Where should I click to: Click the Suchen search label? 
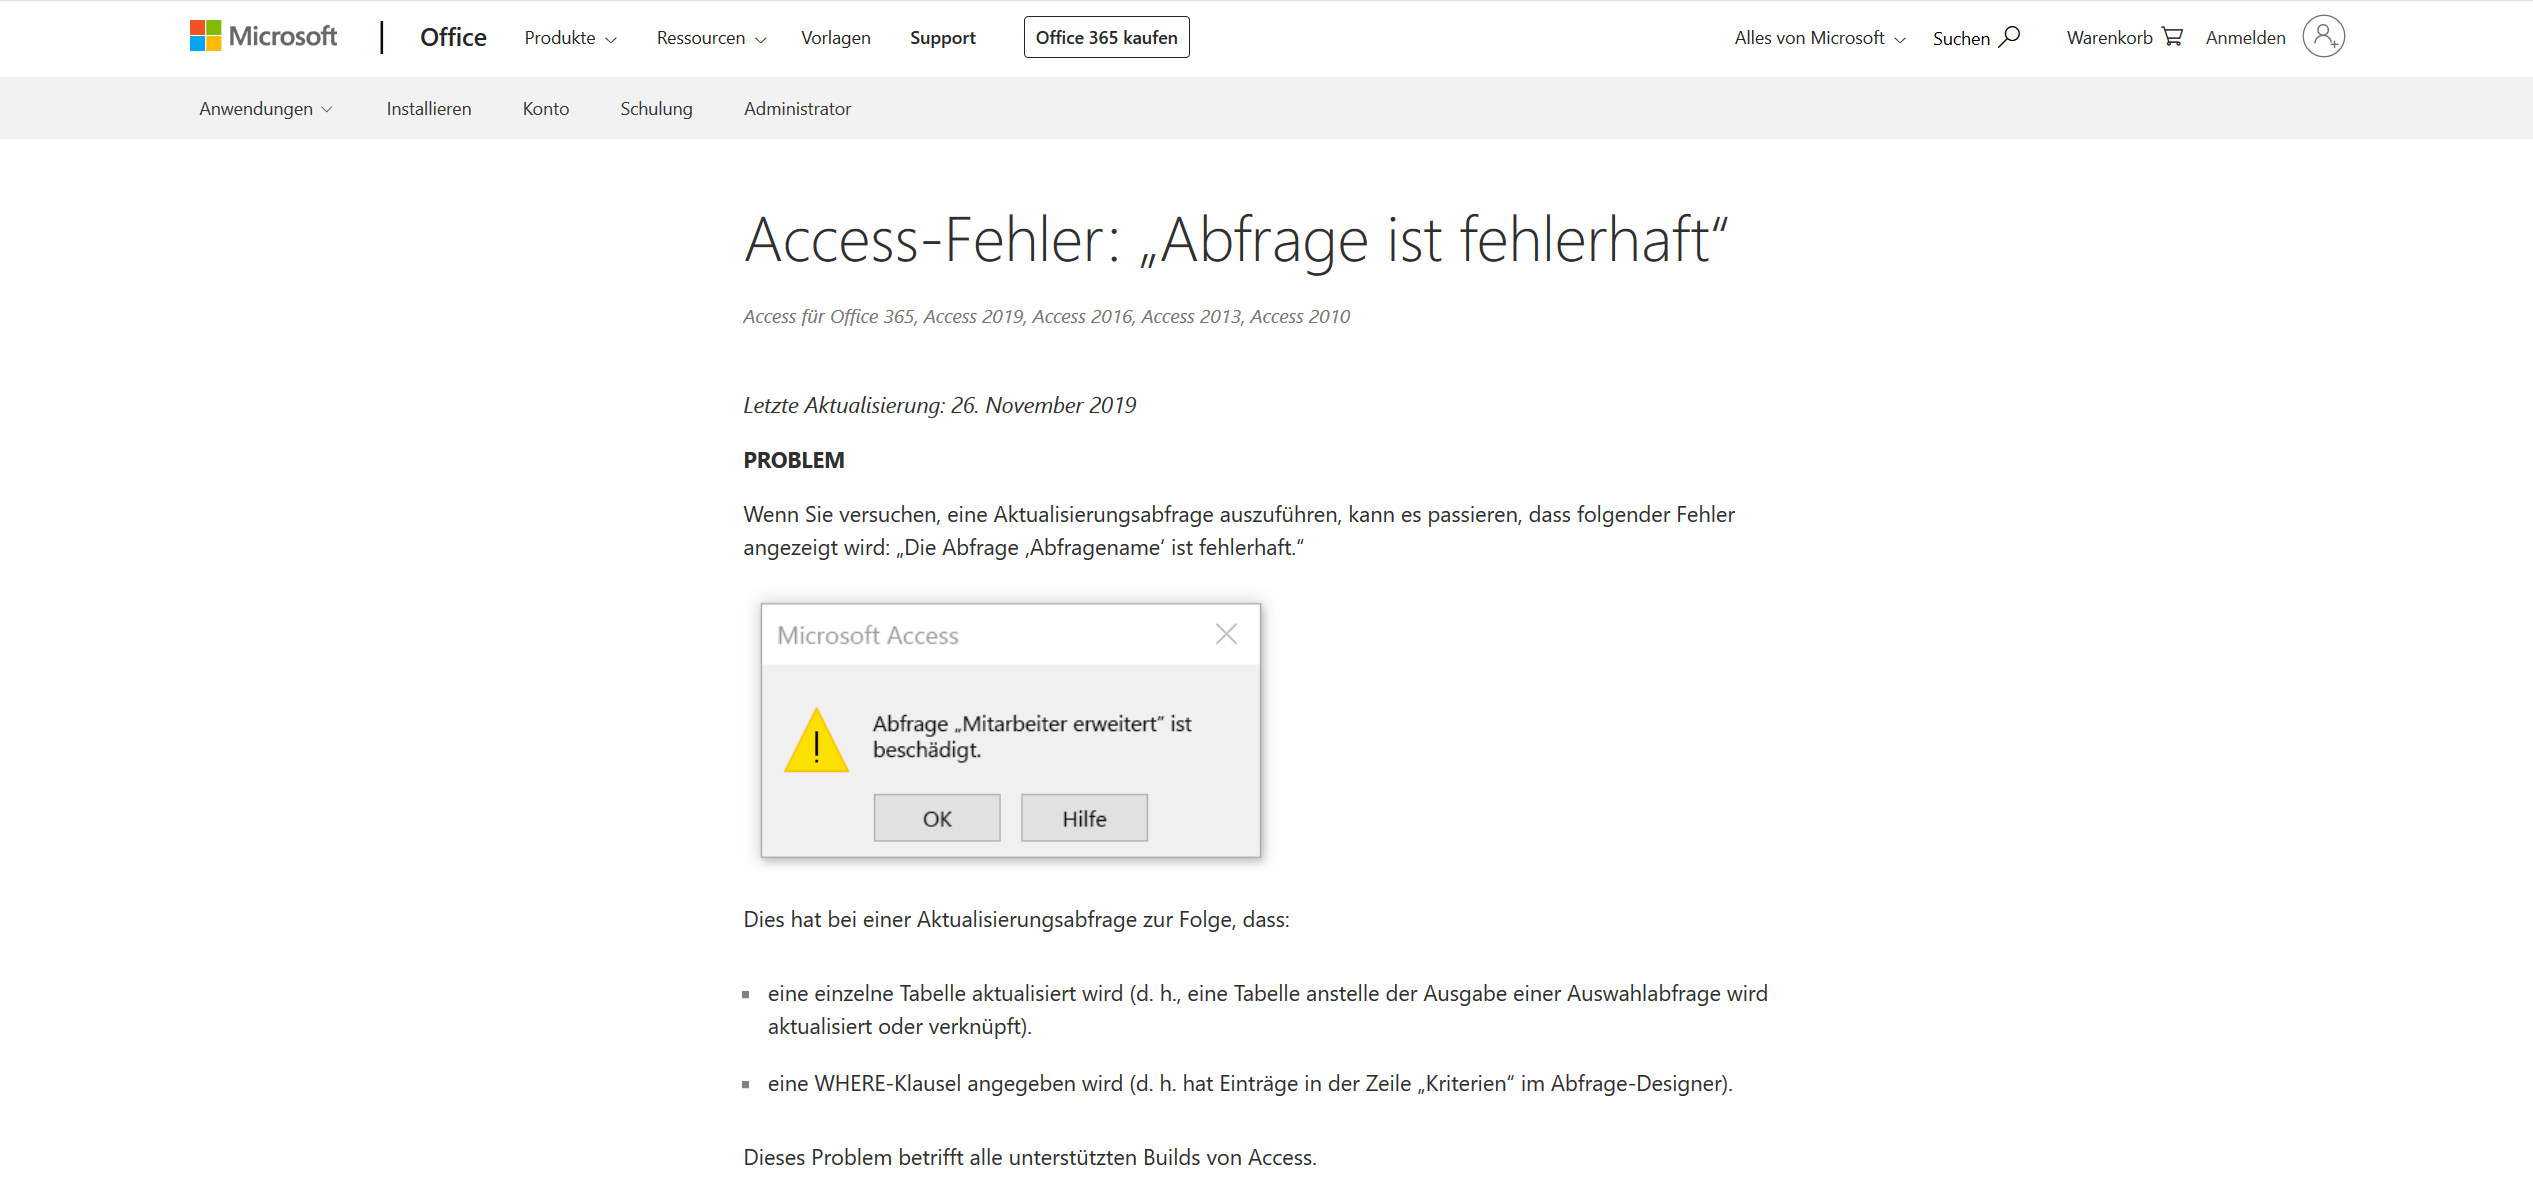click(x=1961, y=38)
